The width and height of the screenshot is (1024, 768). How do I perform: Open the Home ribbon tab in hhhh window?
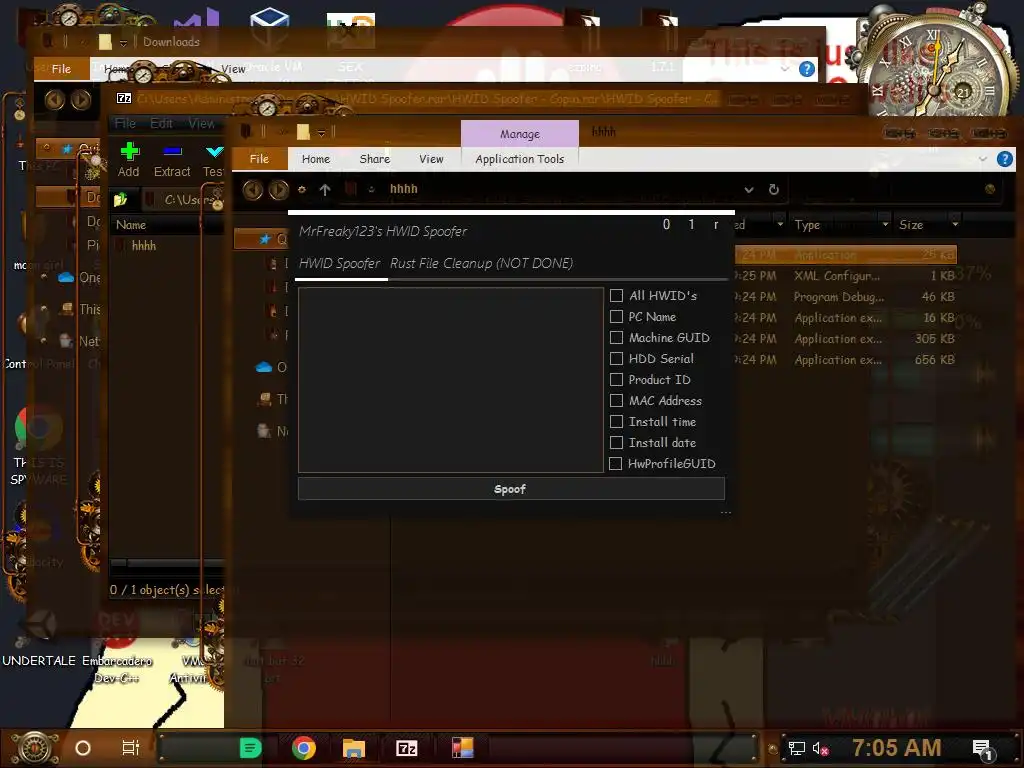point(315,159)
